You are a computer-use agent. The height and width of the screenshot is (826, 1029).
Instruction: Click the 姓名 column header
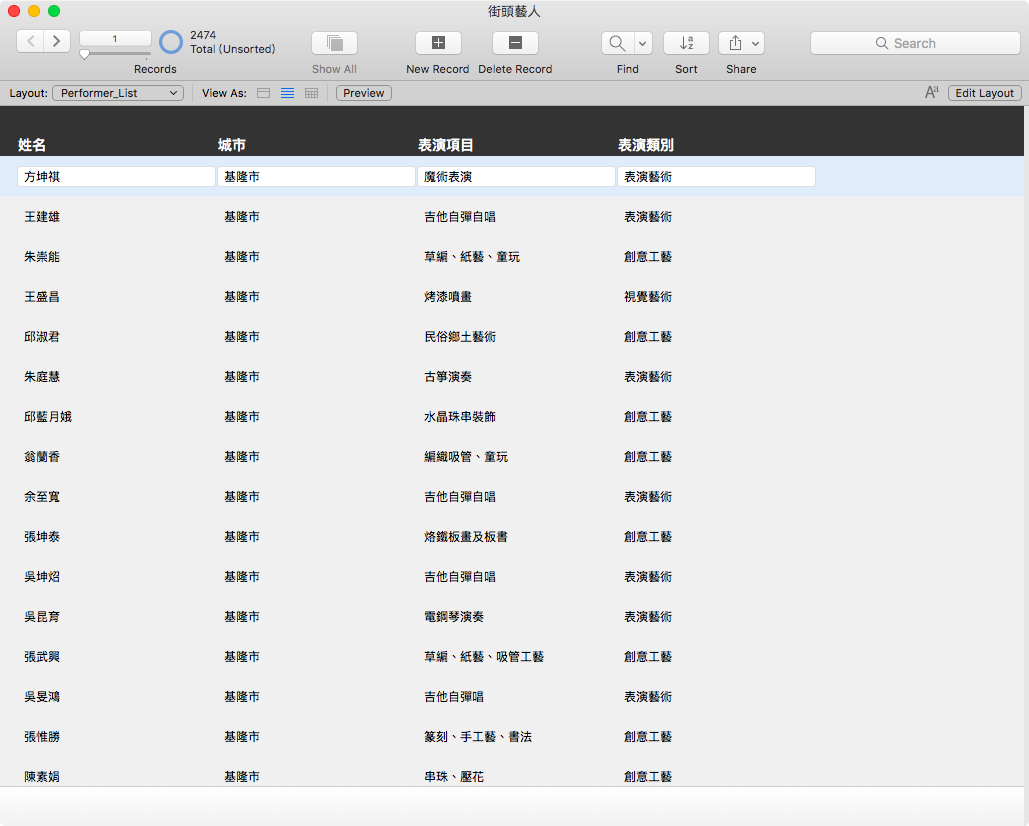coord(32,145)
